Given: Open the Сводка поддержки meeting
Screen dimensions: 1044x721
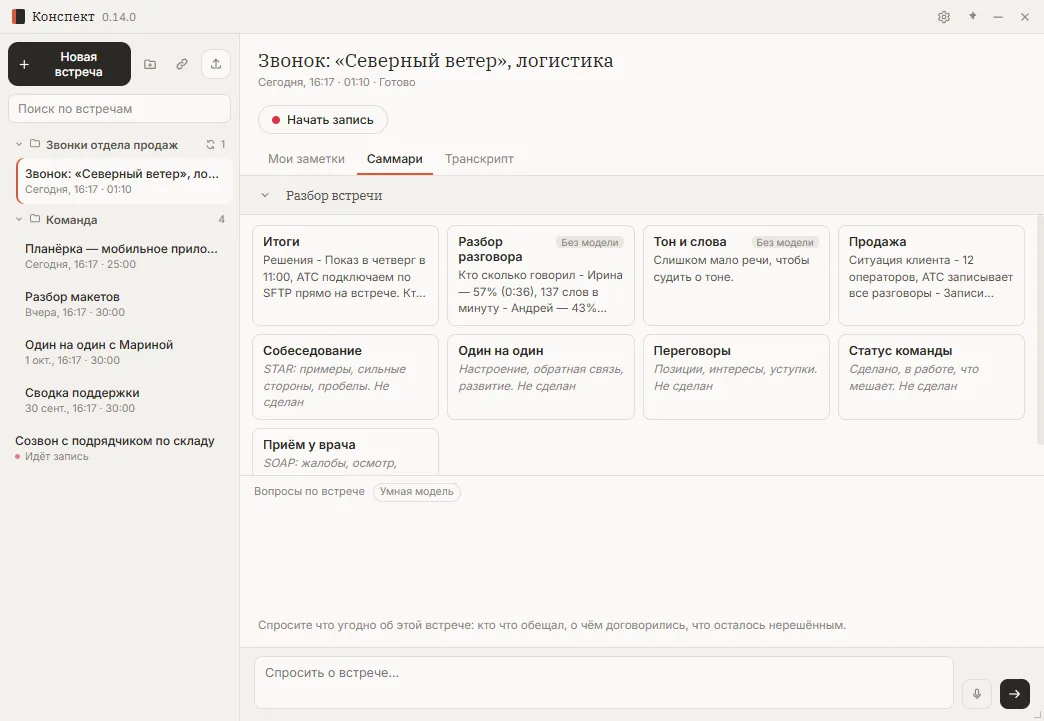Looking at the screenshot, I should coord(124,399).
